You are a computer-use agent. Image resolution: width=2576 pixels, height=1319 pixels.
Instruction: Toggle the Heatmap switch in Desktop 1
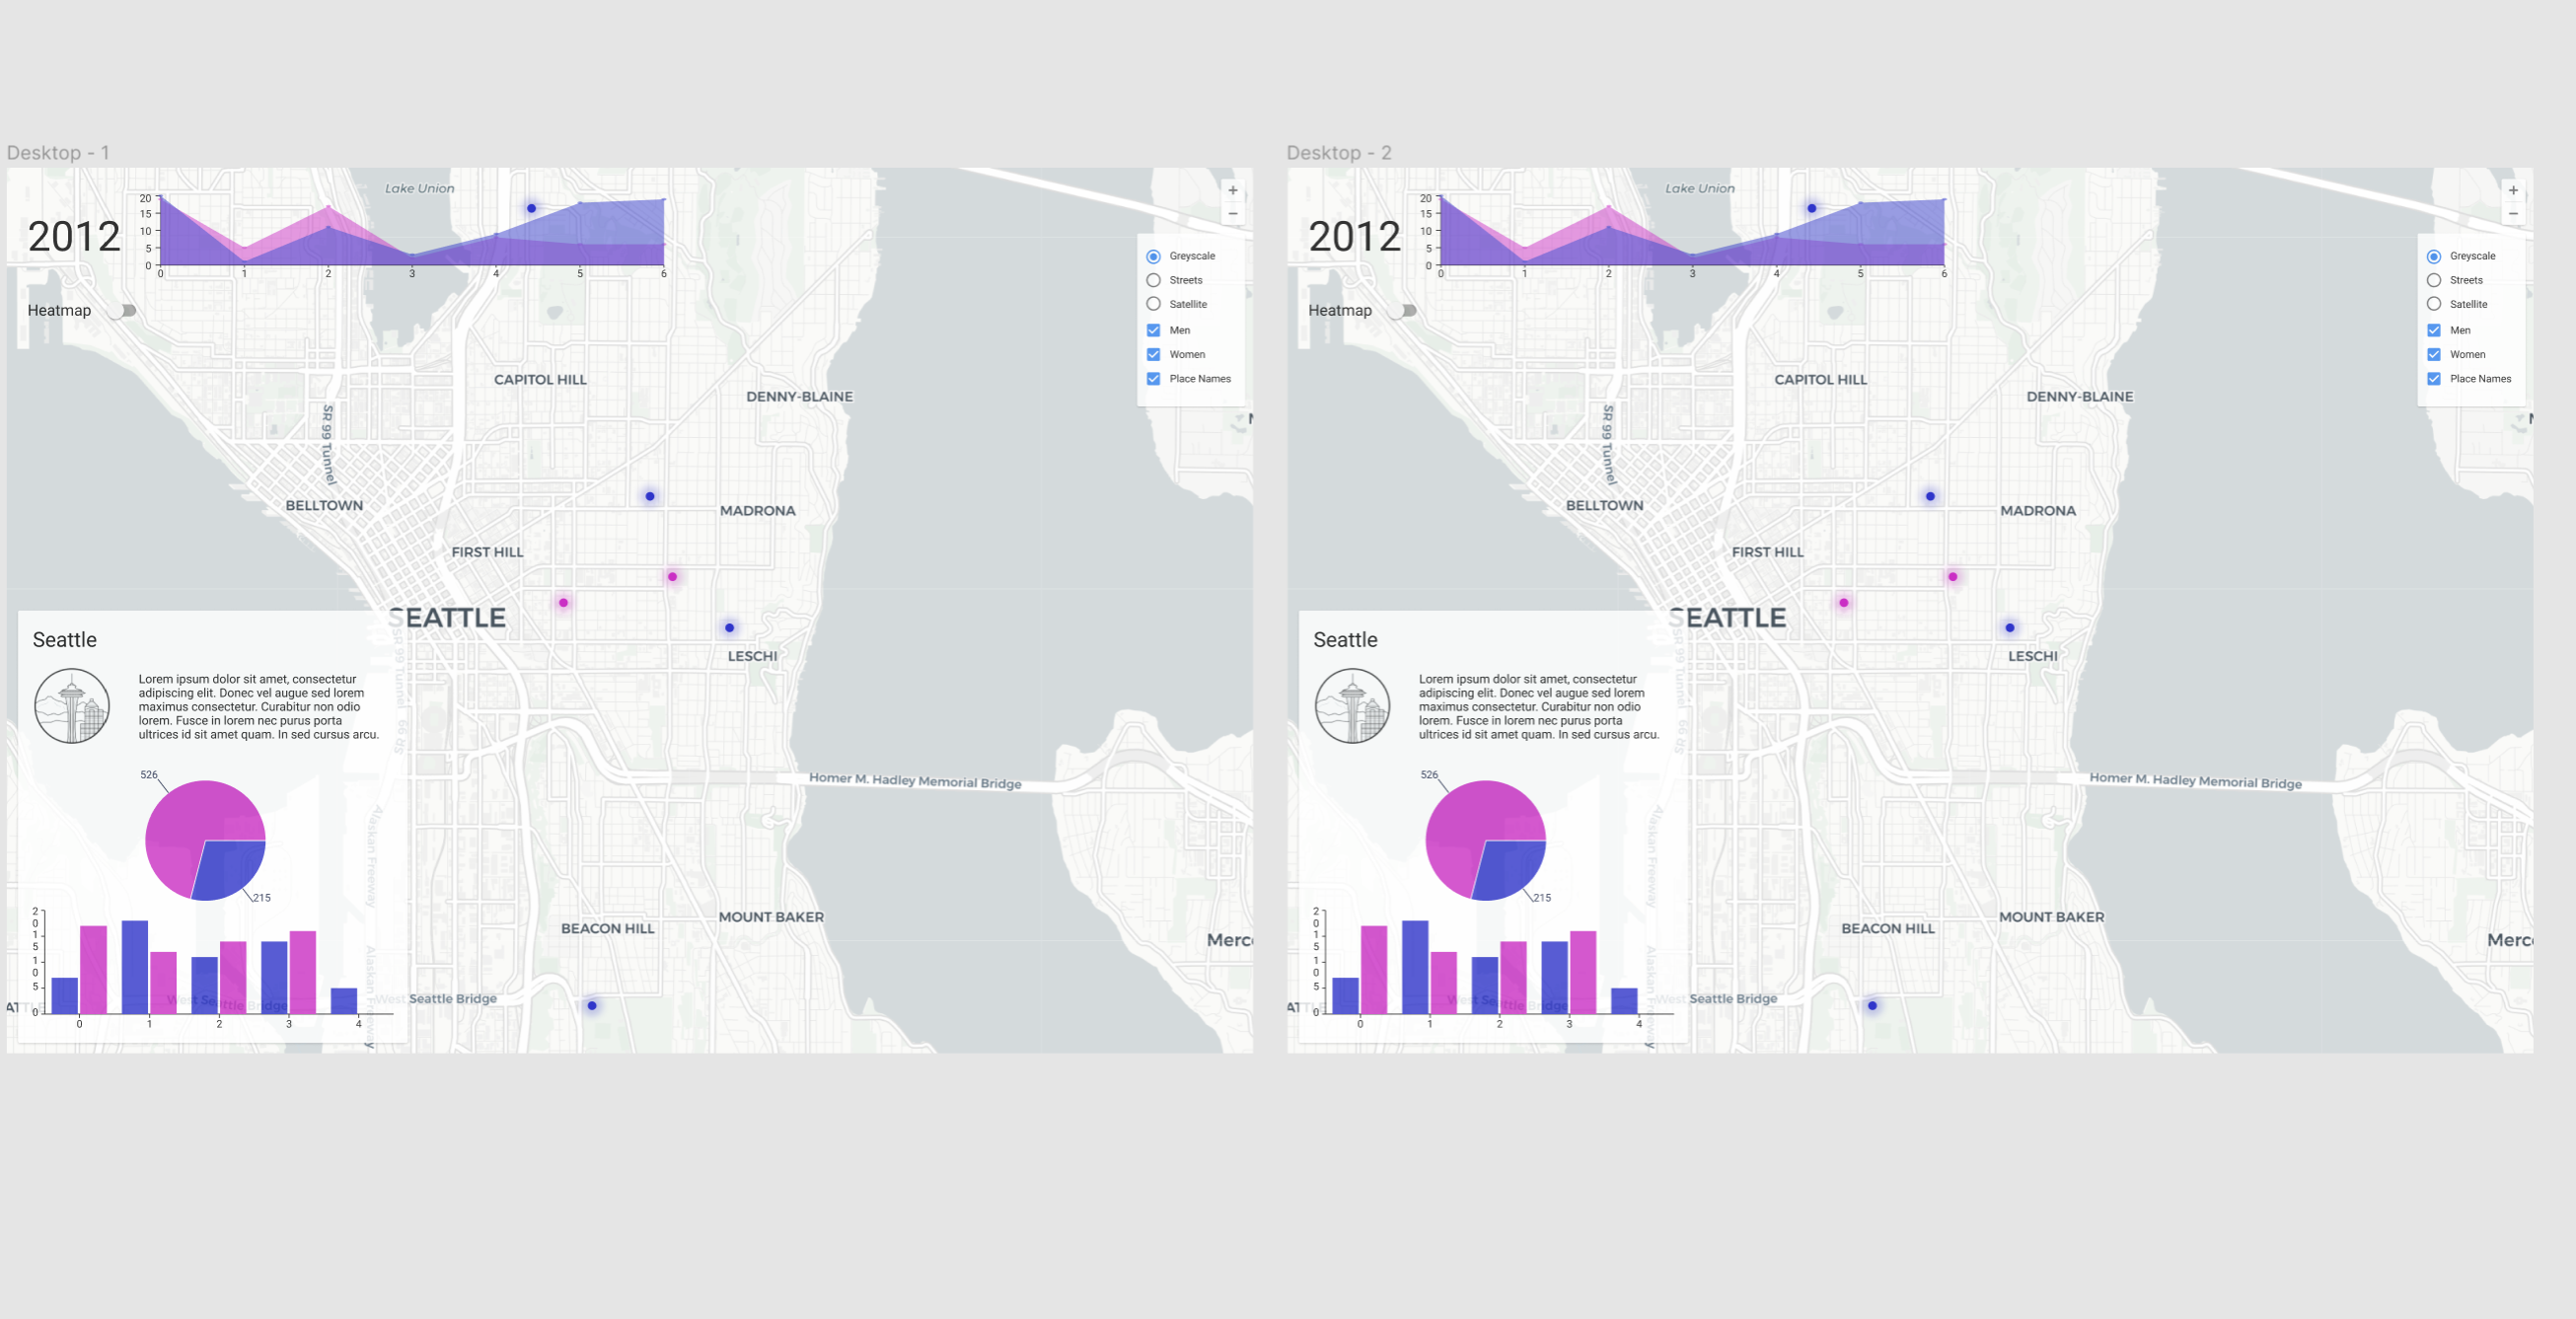pos(124,311)
